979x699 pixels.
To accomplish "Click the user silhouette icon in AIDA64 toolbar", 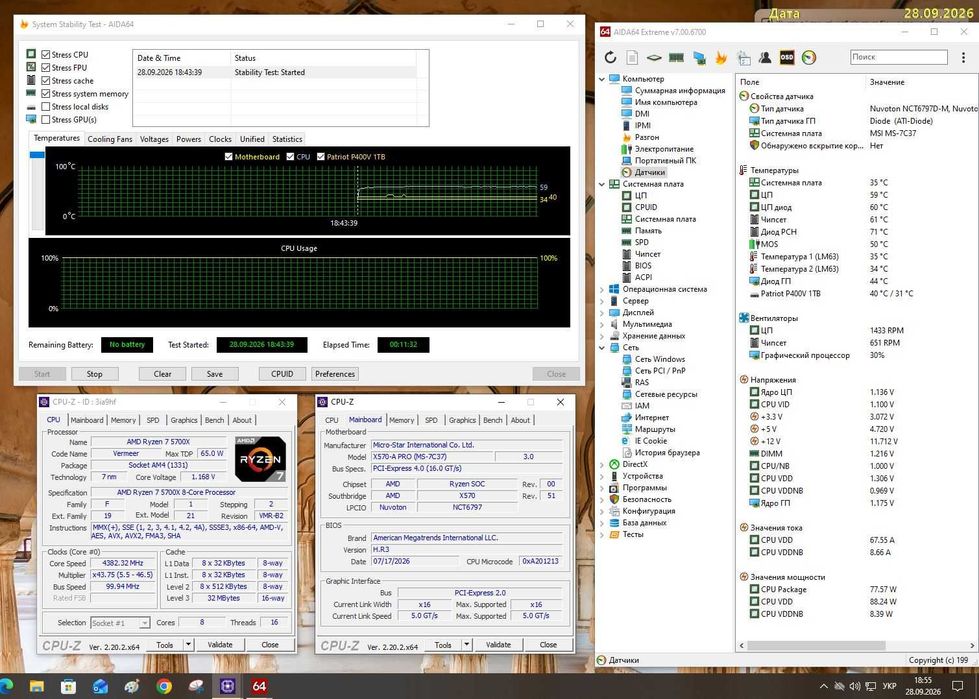I will pyautogui.click(x=765, y=57).
